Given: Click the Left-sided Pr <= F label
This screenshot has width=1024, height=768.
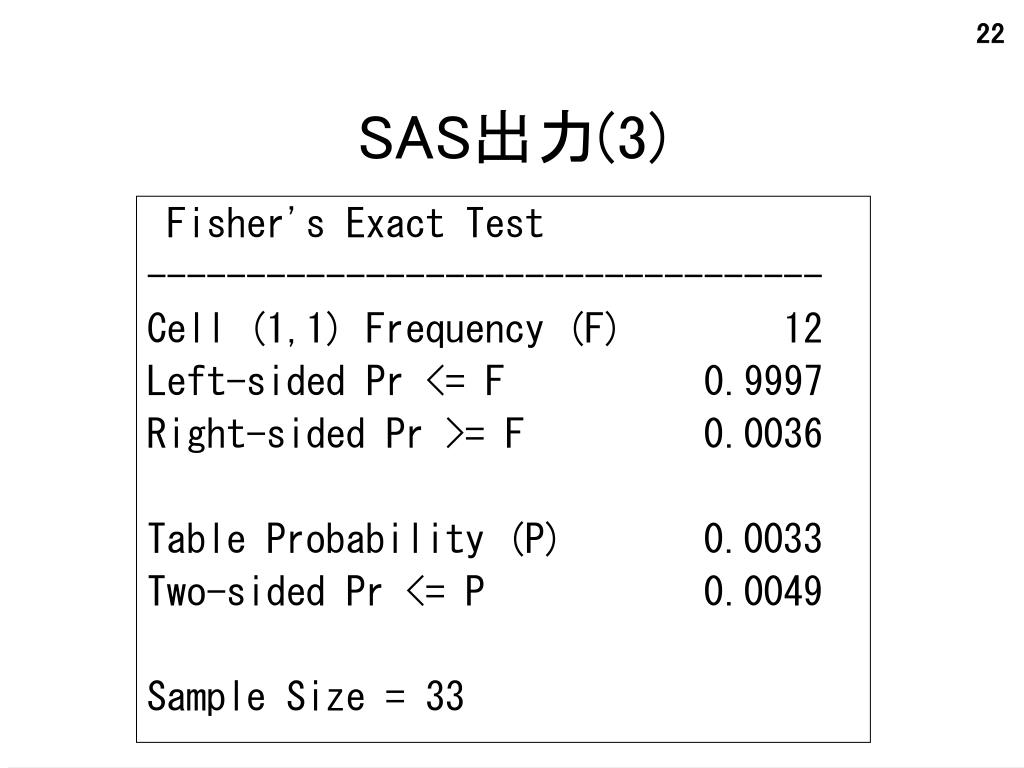Looking at the screenshot, I should (325, 381).
